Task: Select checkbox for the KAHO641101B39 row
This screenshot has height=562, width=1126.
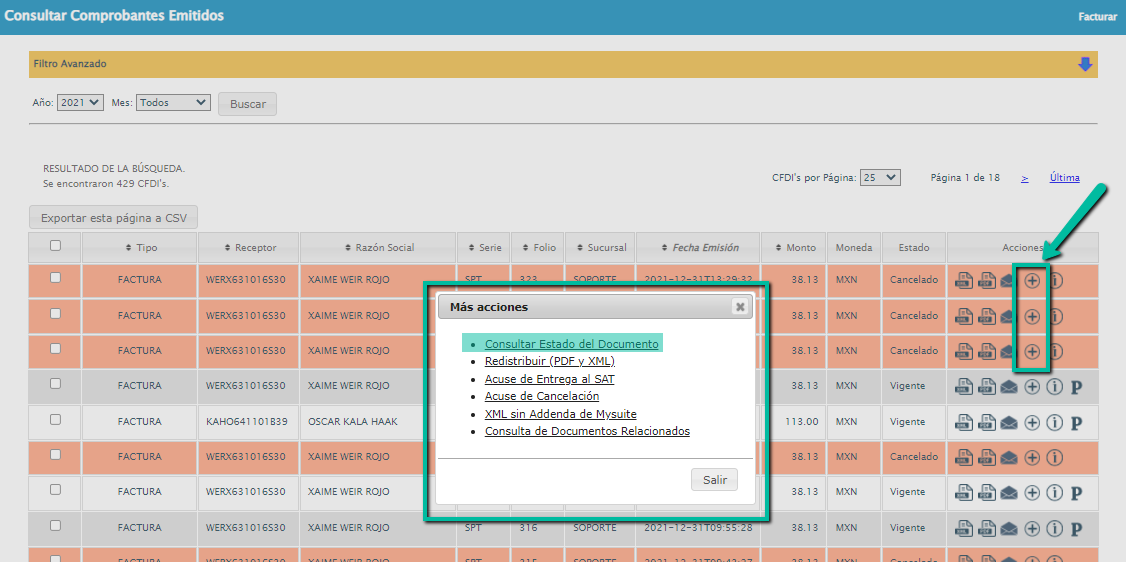Action: (x=55, y=420)
